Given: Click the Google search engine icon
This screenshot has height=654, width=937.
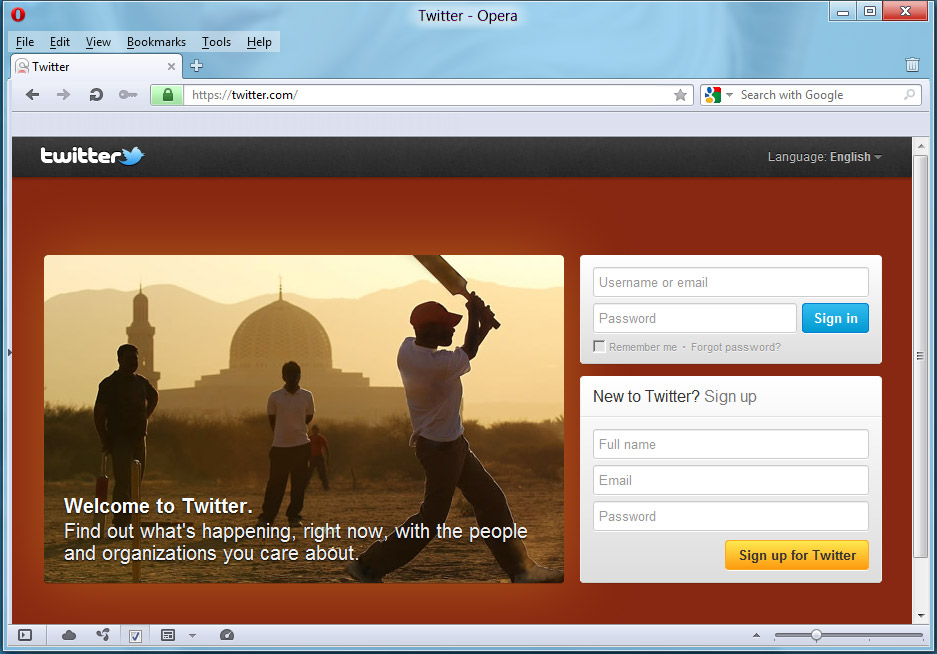Looking at the screenshot, I should coord(712,94).
